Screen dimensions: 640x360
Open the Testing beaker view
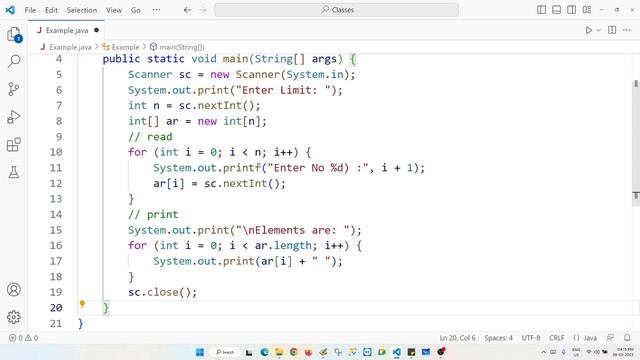tap(13, 172)
